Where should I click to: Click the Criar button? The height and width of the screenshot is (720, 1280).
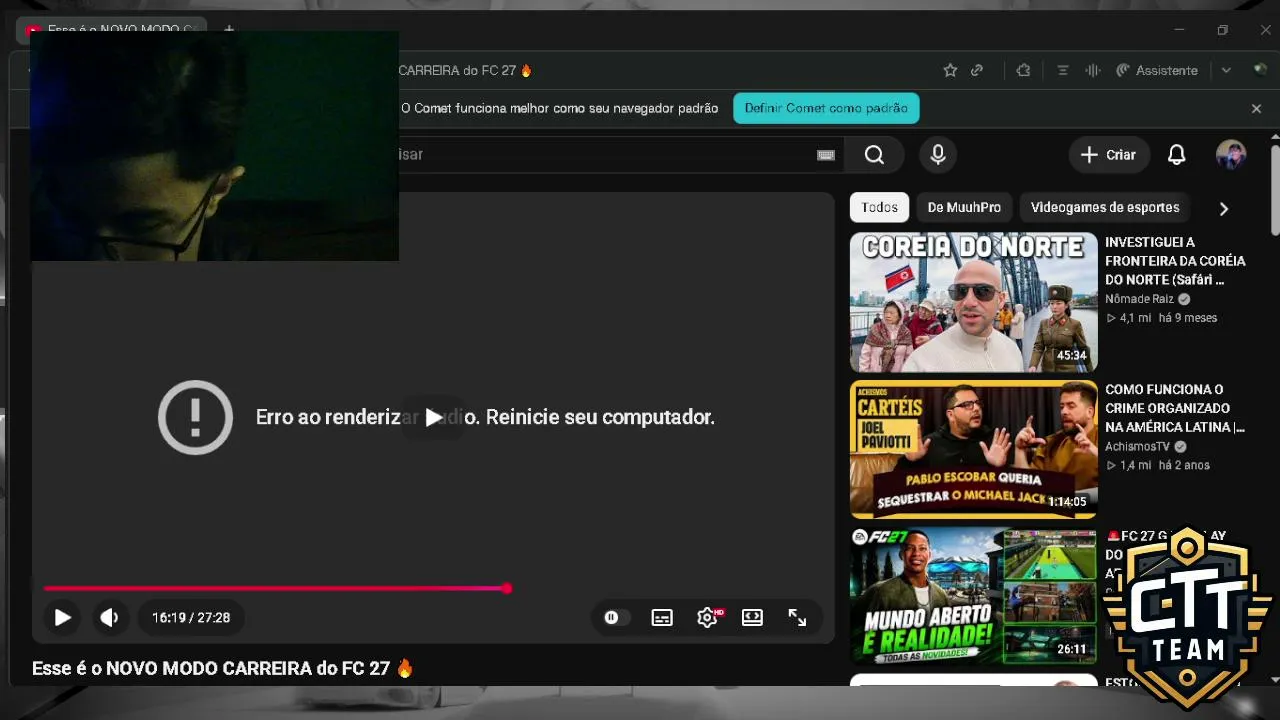pyautogui.click(x=1108, y=155)
